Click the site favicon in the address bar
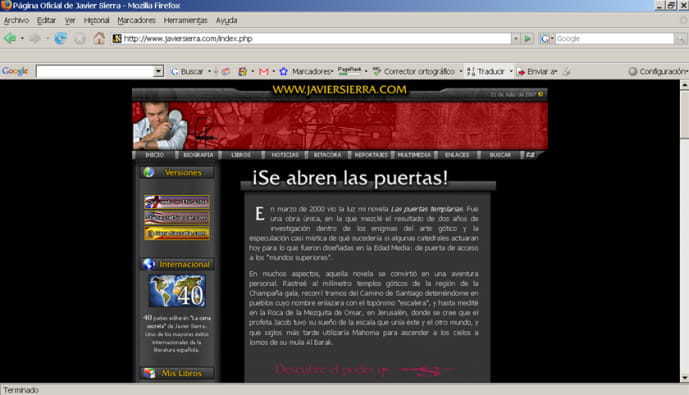The width and height of the screenshot is (689, 395). click(117, 39)
